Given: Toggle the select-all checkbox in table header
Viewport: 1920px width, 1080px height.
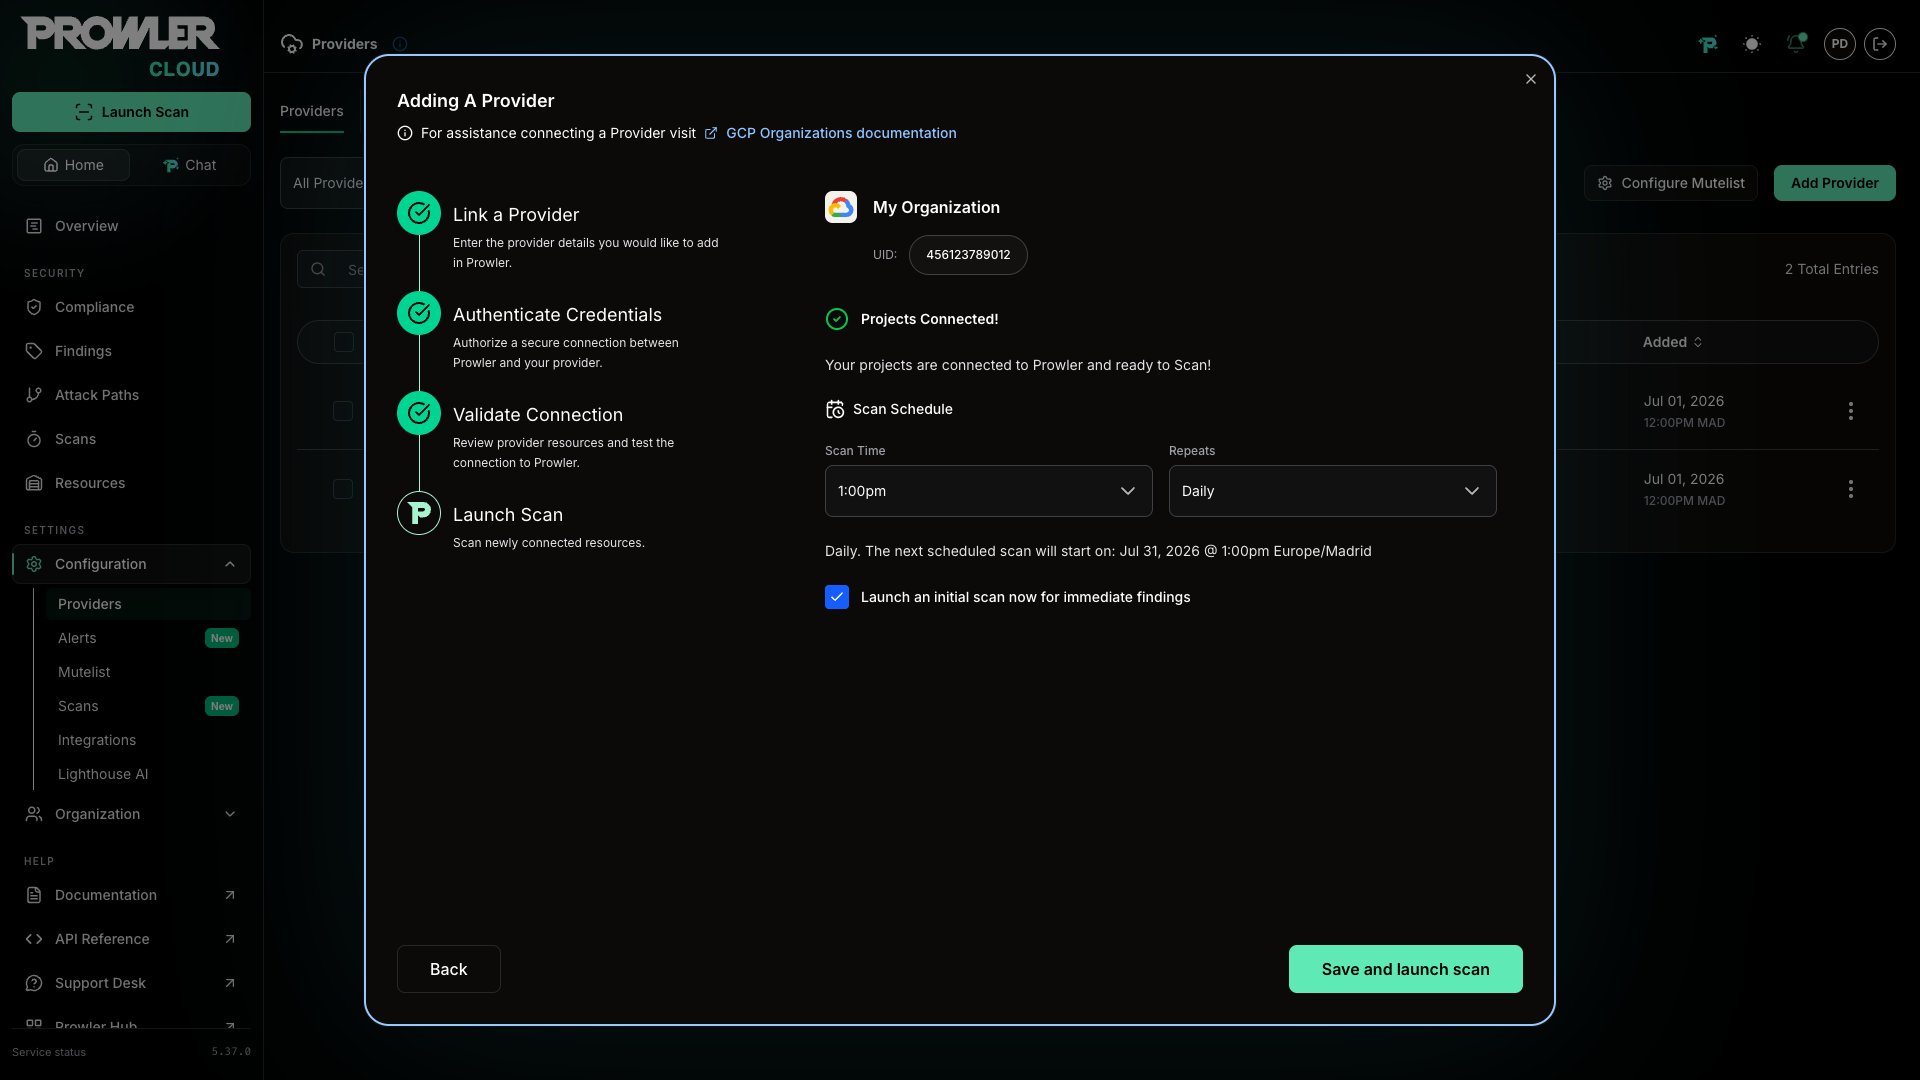Looking at the screenshot, I should (343, 342).
